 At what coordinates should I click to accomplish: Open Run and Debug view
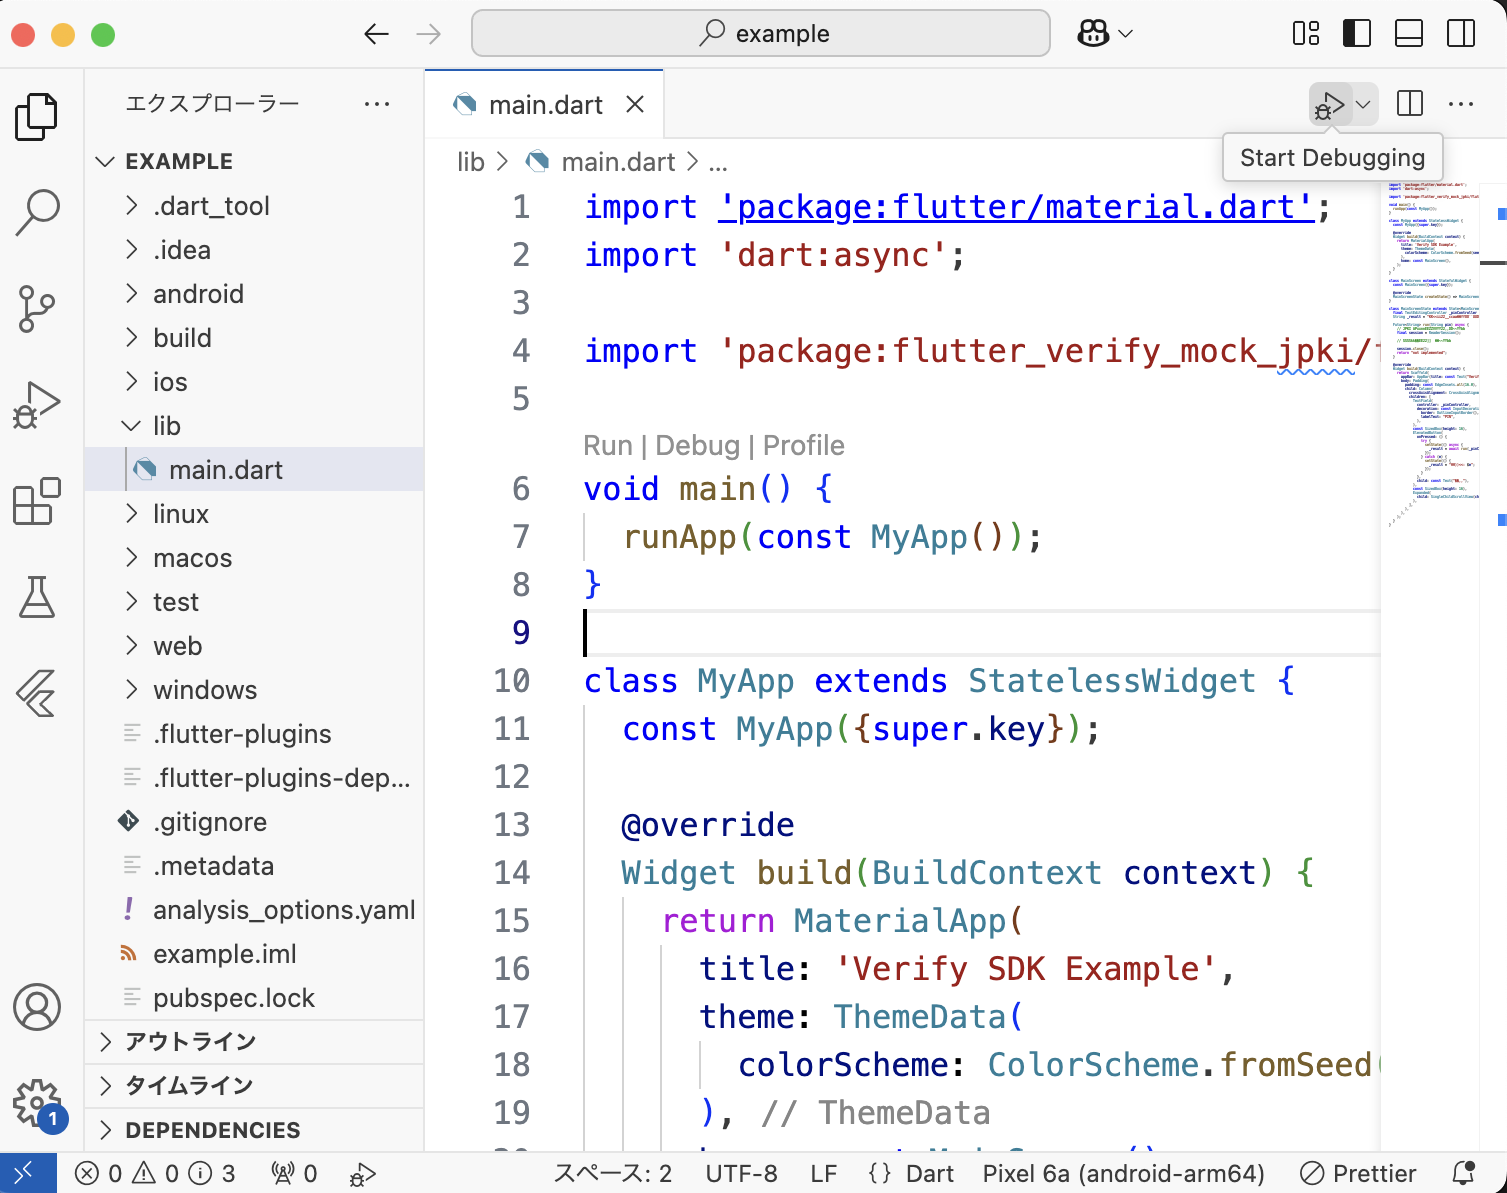tap(38, 405)
